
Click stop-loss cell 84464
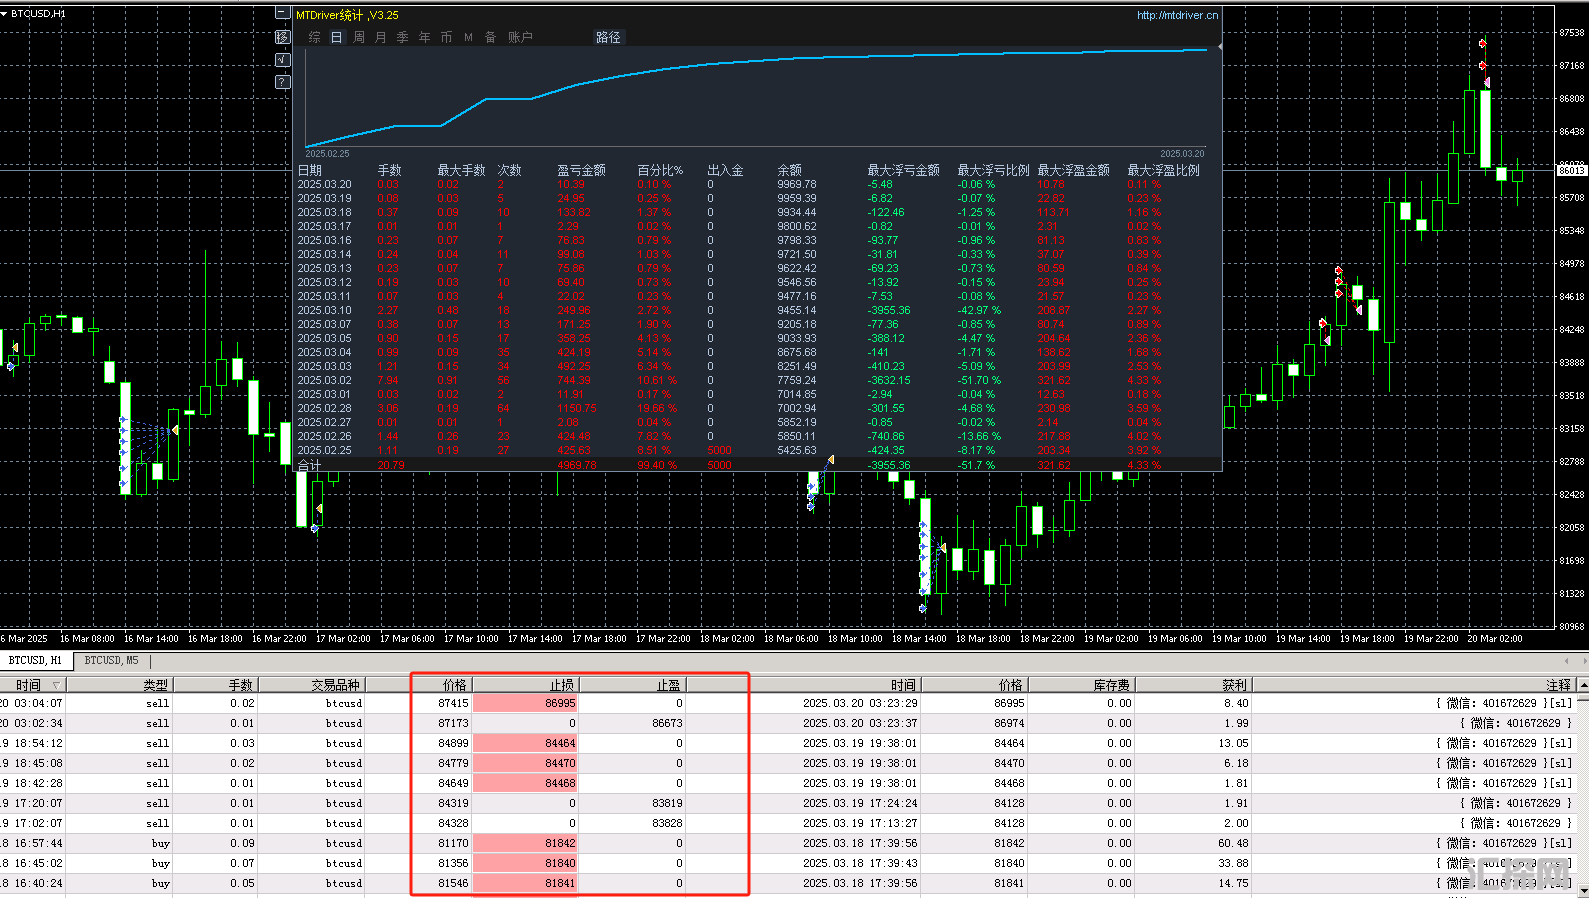pos(525,743)
